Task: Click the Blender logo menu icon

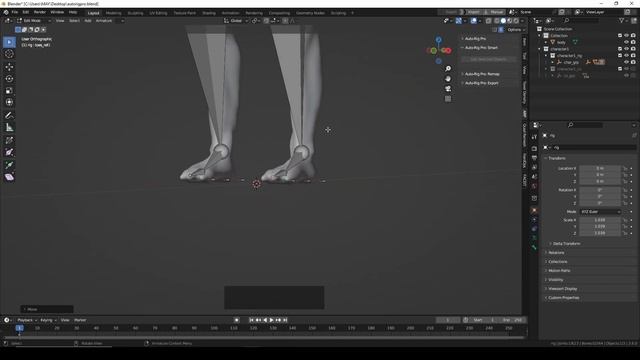Action: (6, 12)
